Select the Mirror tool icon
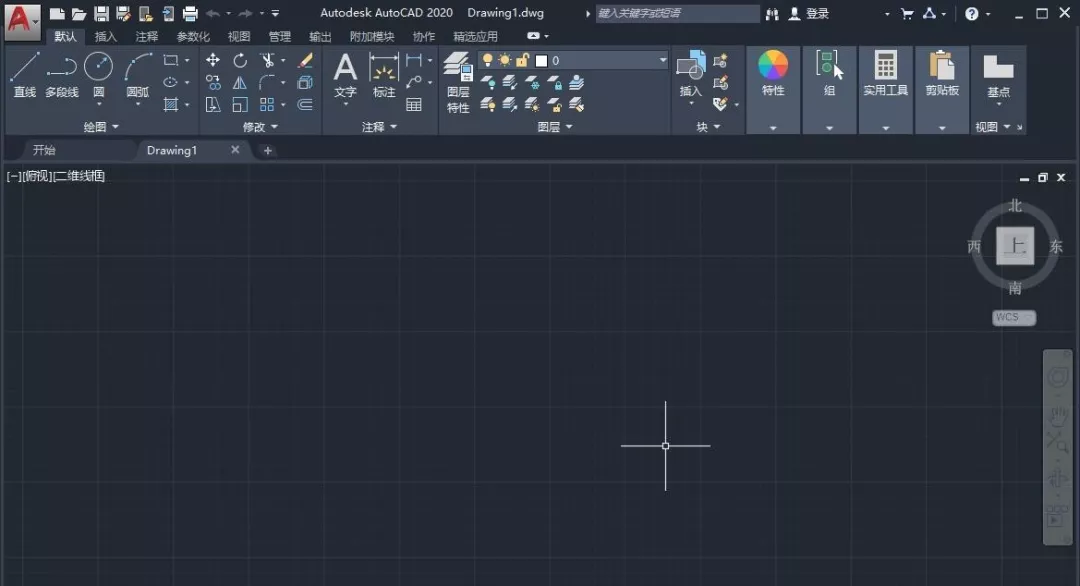Viewport: 1080px width, 586px height. pos(240,83)
